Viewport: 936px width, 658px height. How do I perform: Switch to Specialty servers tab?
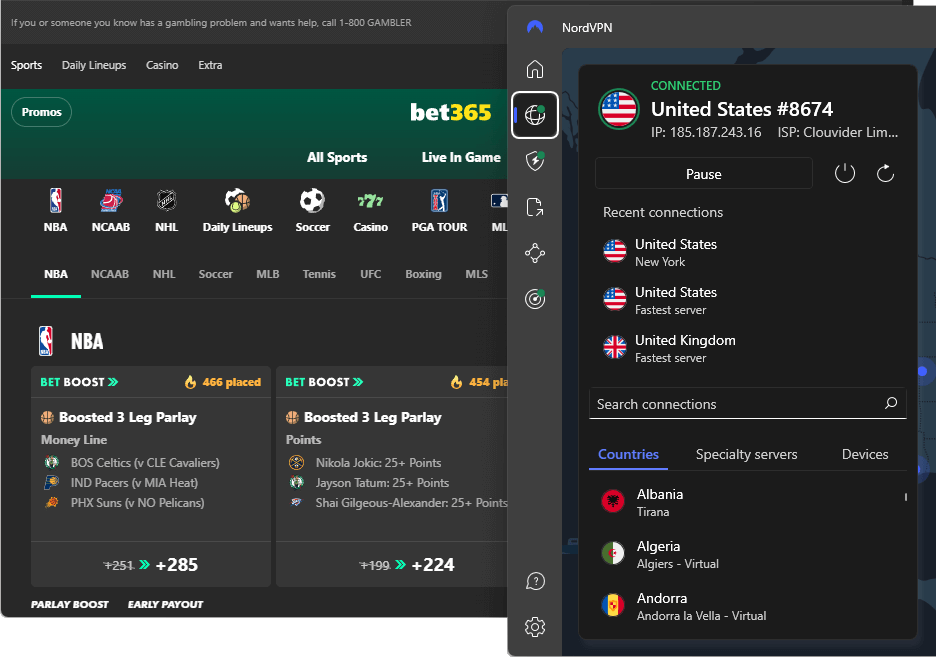coord(746,454)
